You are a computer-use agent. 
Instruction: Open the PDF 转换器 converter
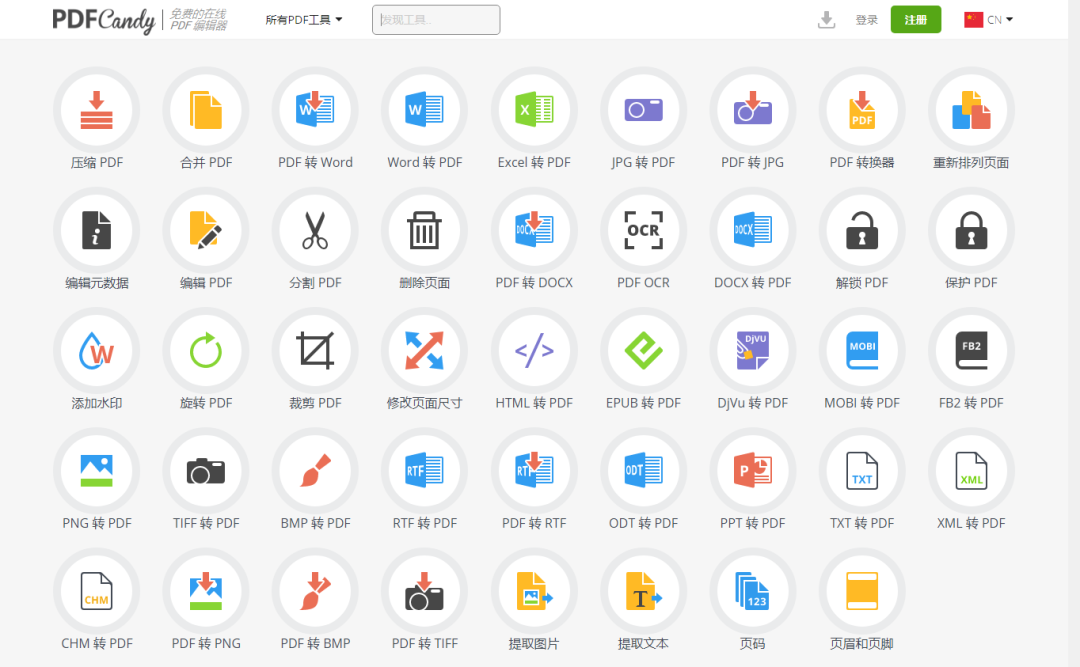pyautogui.click(x=862, y=110)
